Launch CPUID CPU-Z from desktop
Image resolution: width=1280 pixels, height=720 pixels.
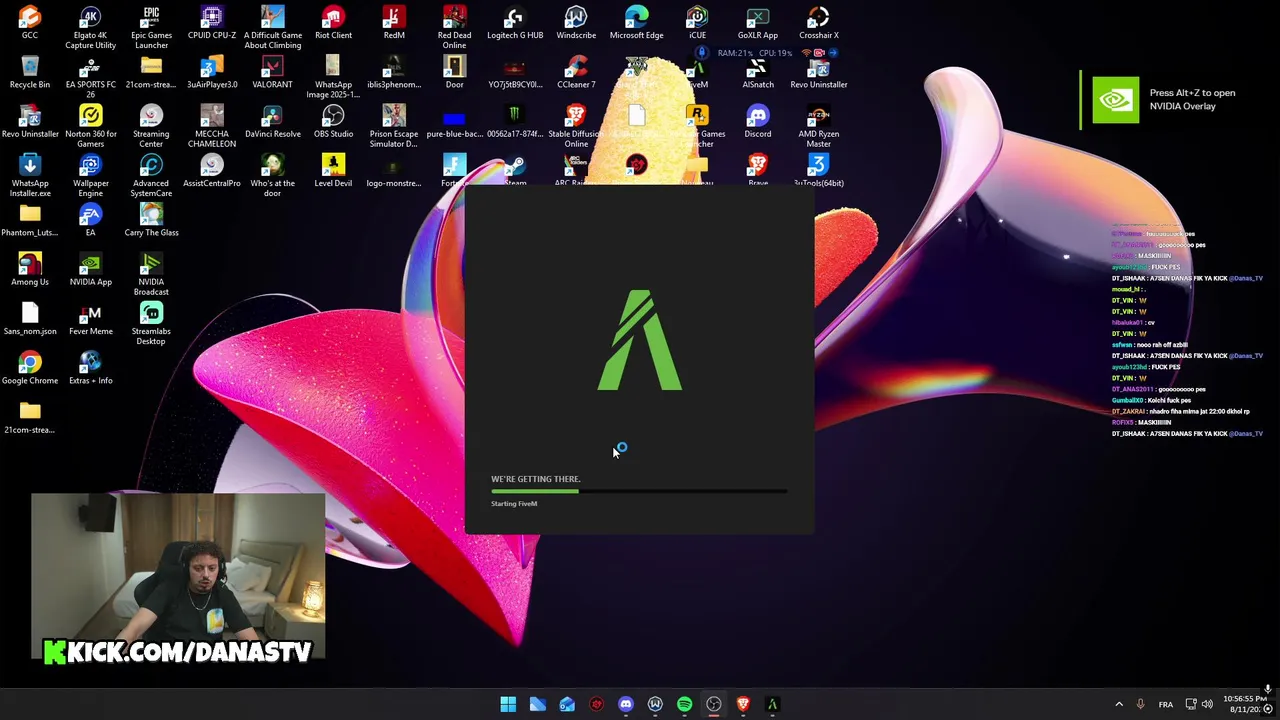point(212,23)
